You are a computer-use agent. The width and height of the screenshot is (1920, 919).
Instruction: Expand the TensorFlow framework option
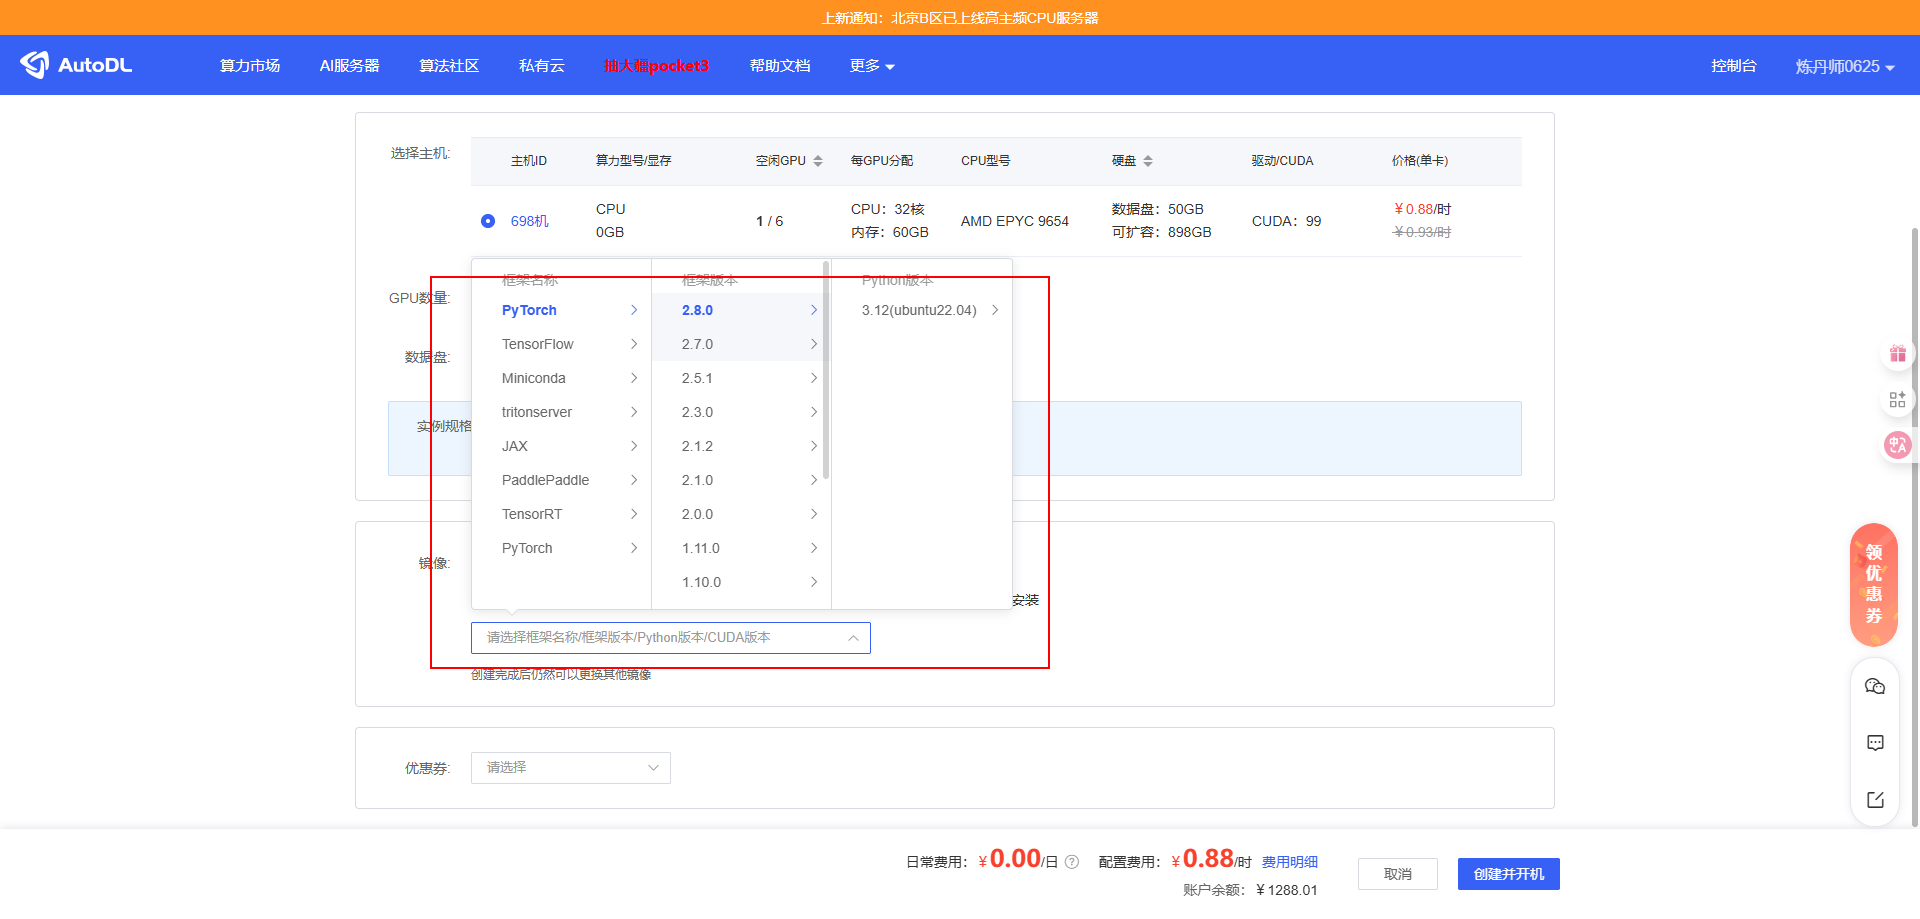(x=561, y=344)
